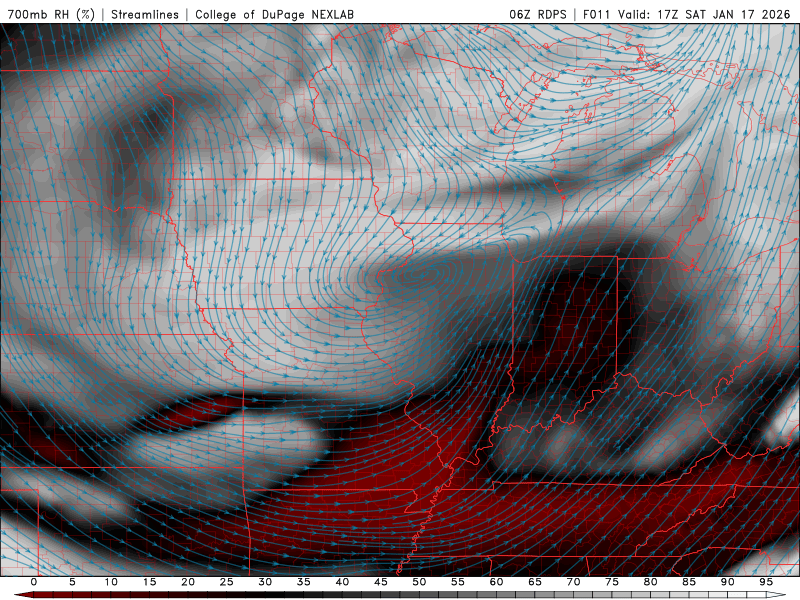Click the 25 value on the colorbar scale
This screenshot has width=800, height=600.
[227, 582]
